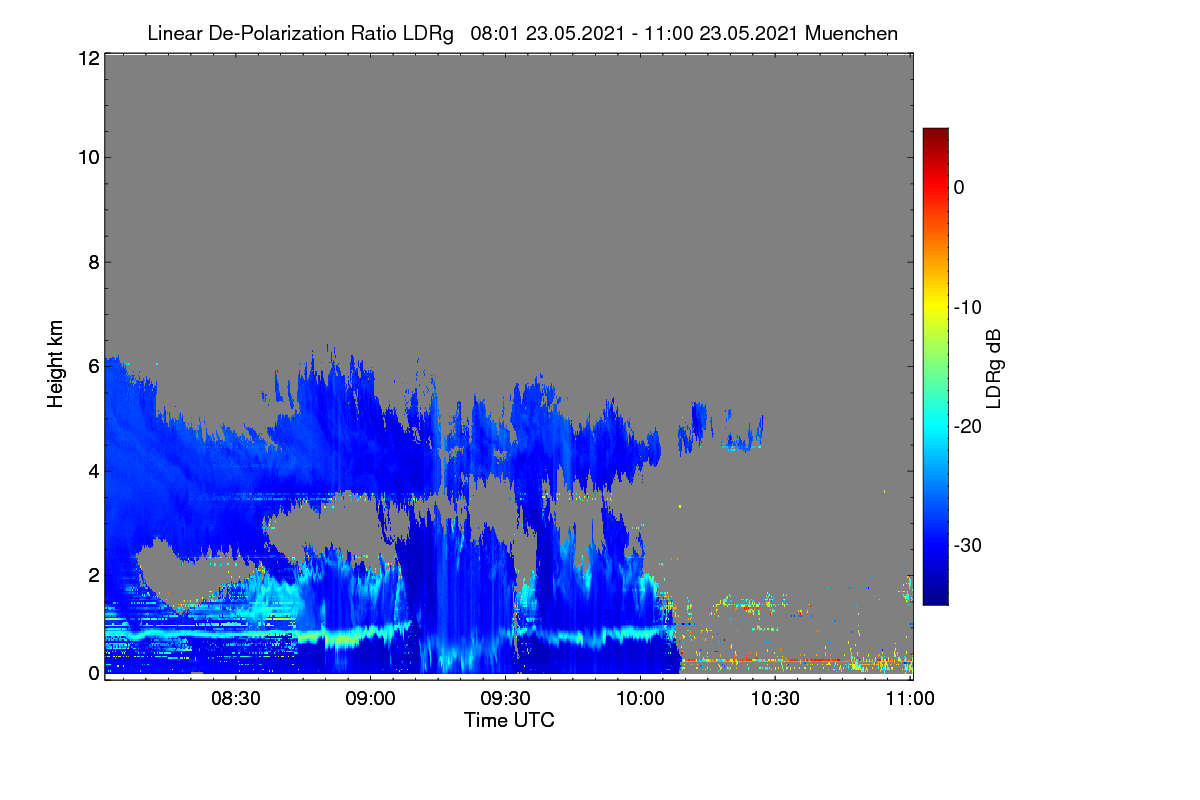Click the 10:30 time axis label

[x=776, y=699]
